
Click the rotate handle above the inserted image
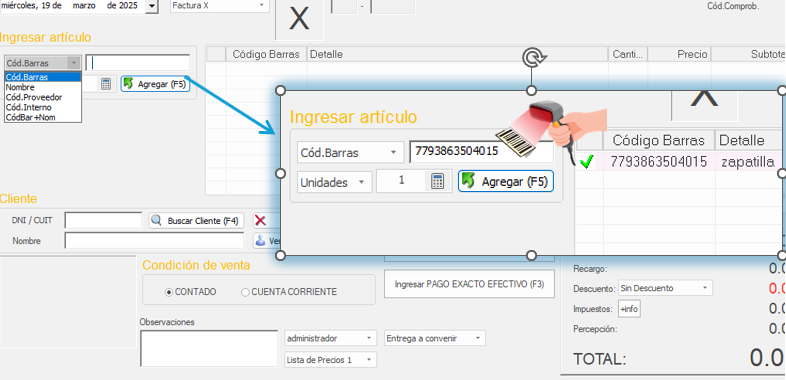pyautogui.click(x=531, y=58)
